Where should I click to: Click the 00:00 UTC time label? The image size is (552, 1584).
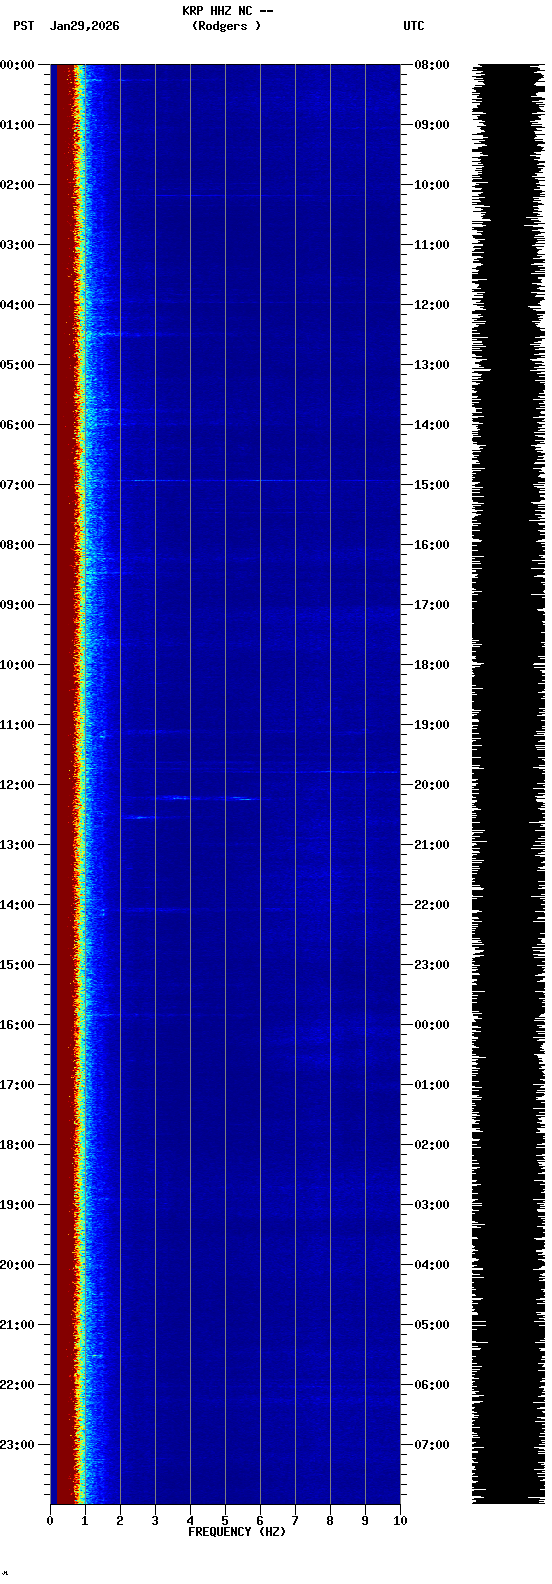tap(432, 1025)
